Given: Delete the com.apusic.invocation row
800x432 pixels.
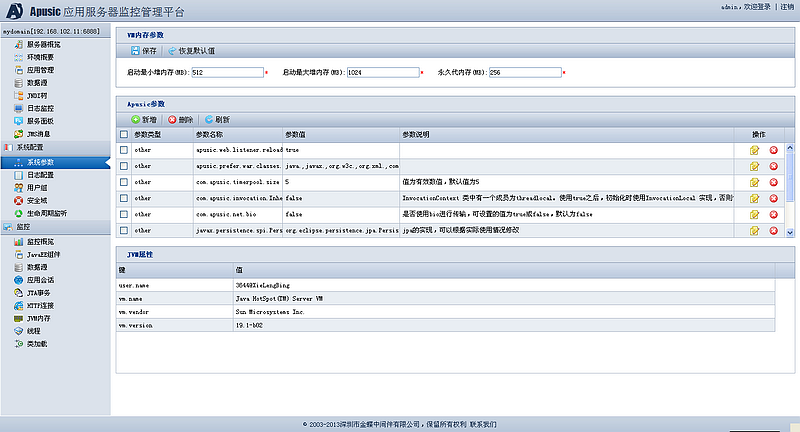Looking at the screenshot, I should coord(773,198).
